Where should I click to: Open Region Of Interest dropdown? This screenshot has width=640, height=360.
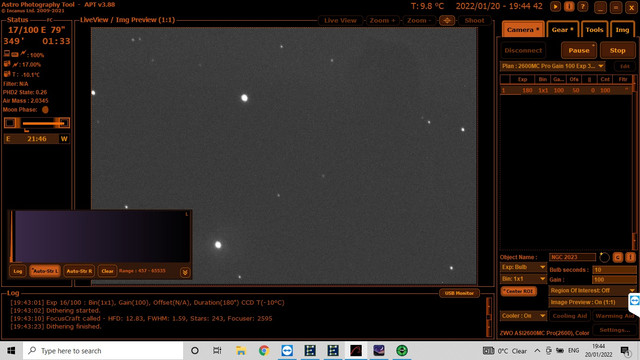pyautogui.click(x=592, y=290)
